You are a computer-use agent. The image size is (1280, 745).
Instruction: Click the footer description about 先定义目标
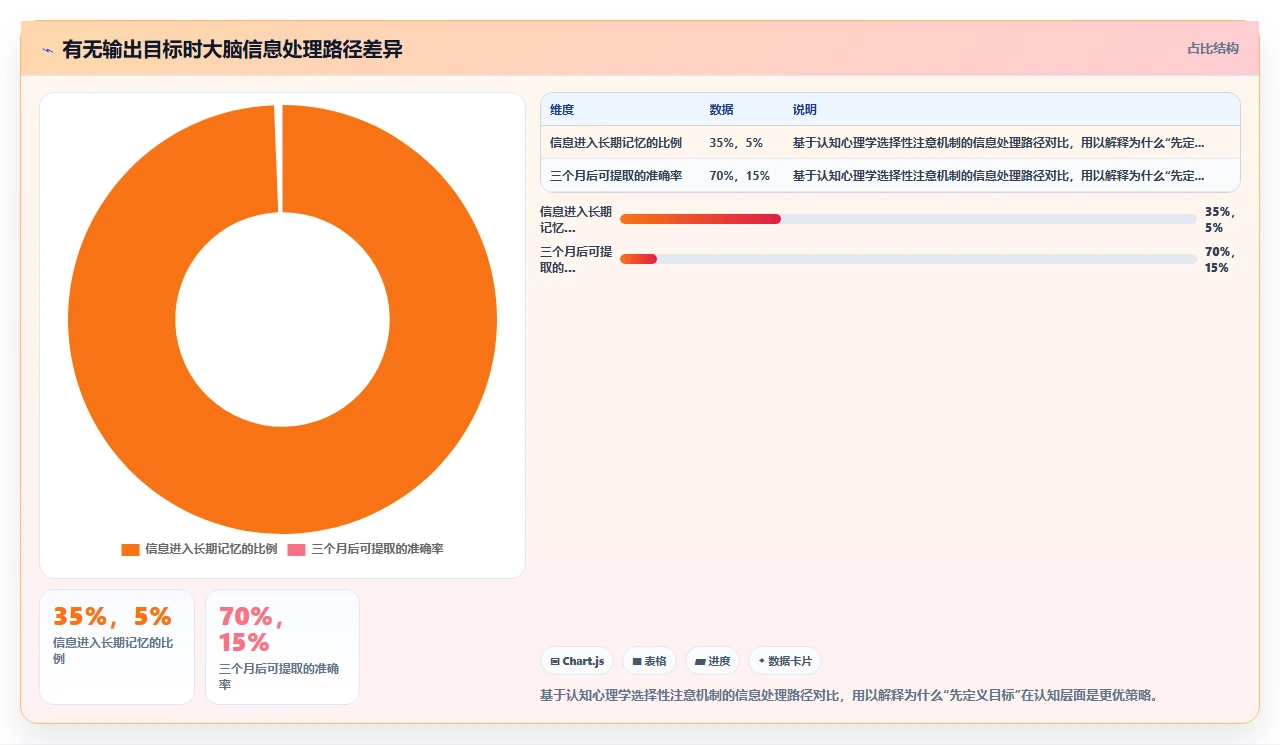[851, 695]
